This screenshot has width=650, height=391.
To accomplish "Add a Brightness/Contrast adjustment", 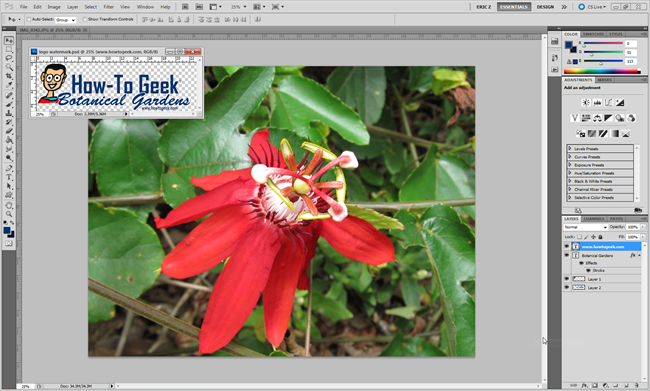I will coord(586,102).
